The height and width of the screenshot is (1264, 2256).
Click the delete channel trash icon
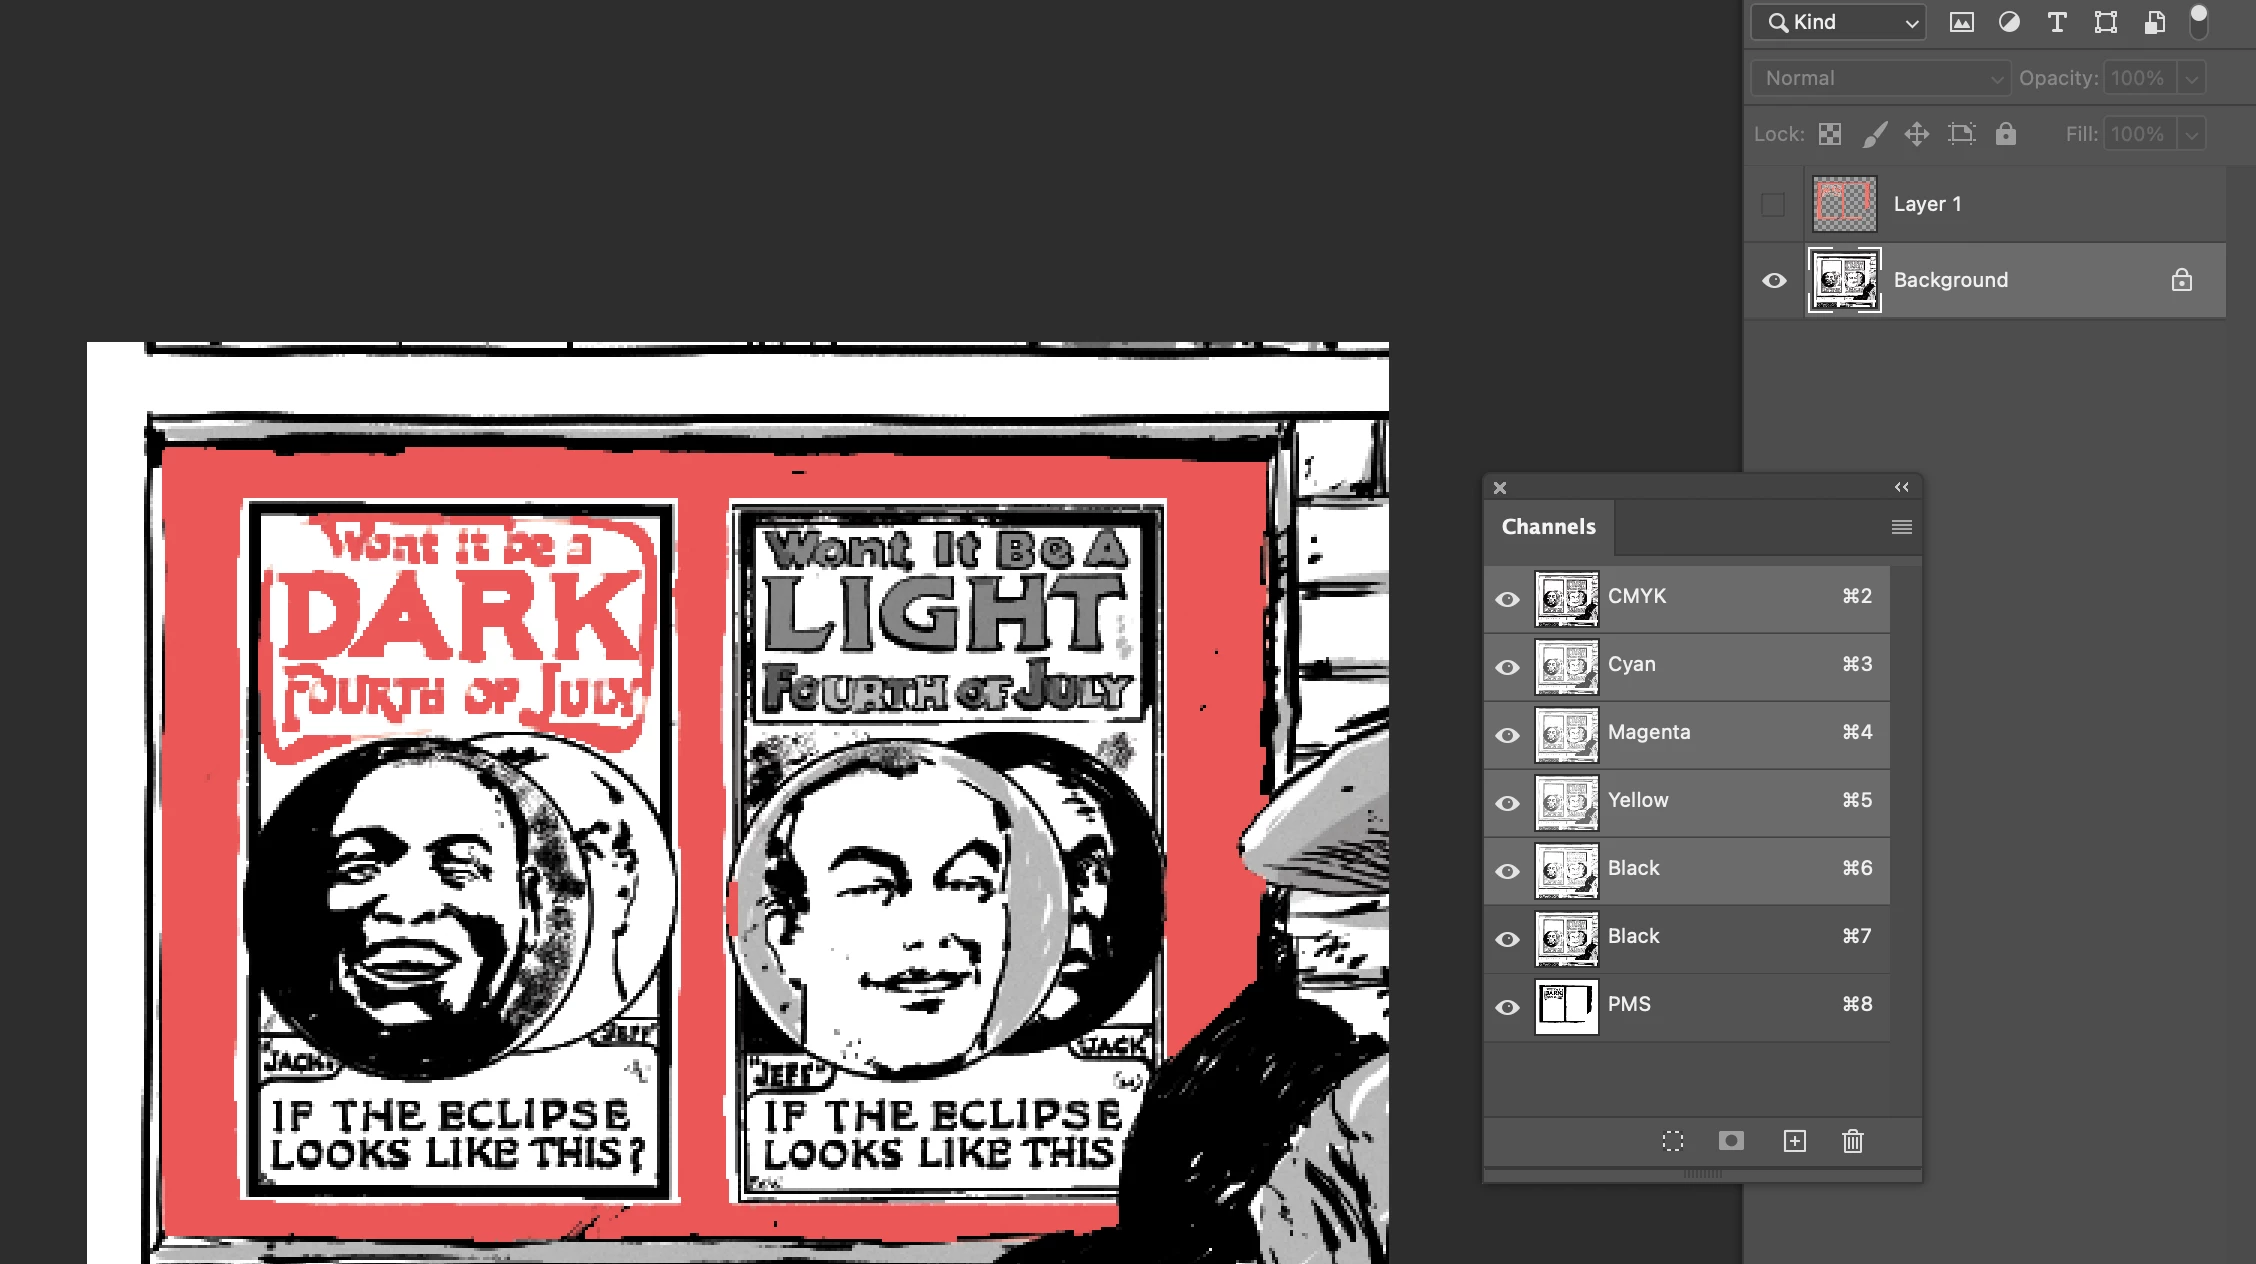[1853, 1141]
